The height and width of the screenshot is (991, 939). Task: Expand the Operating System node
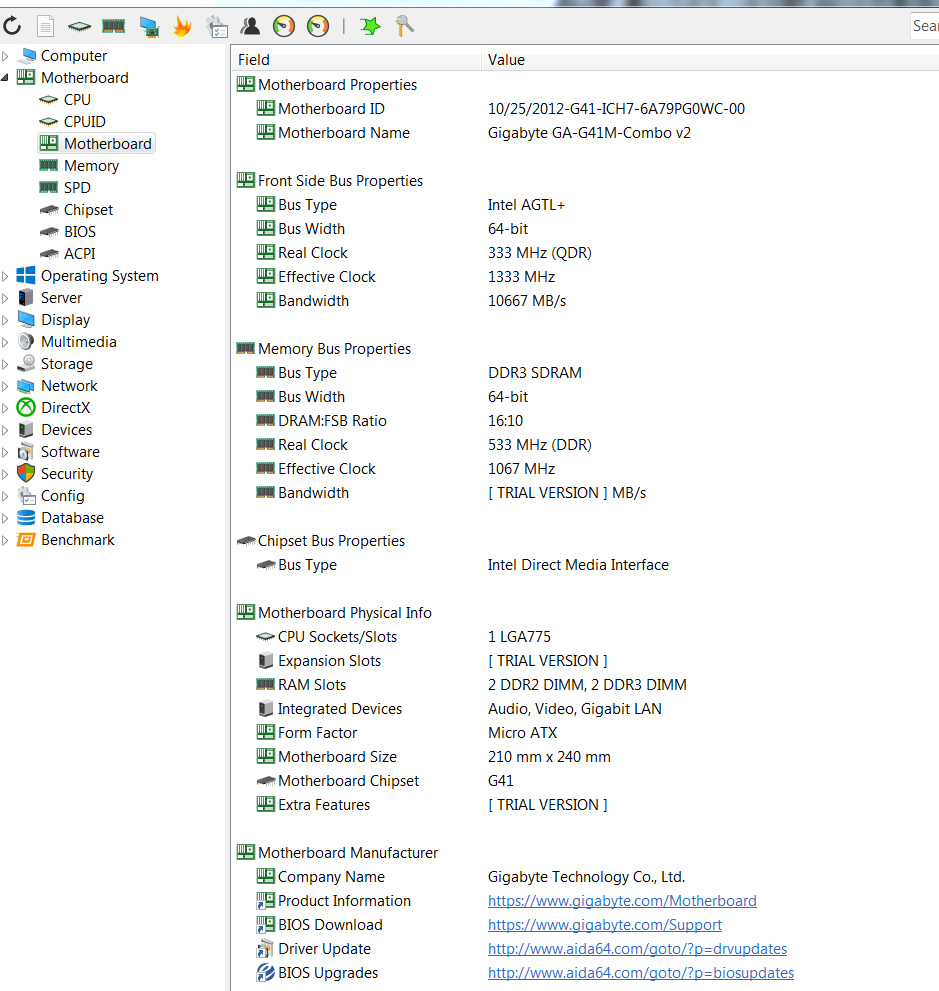[5, 276]
